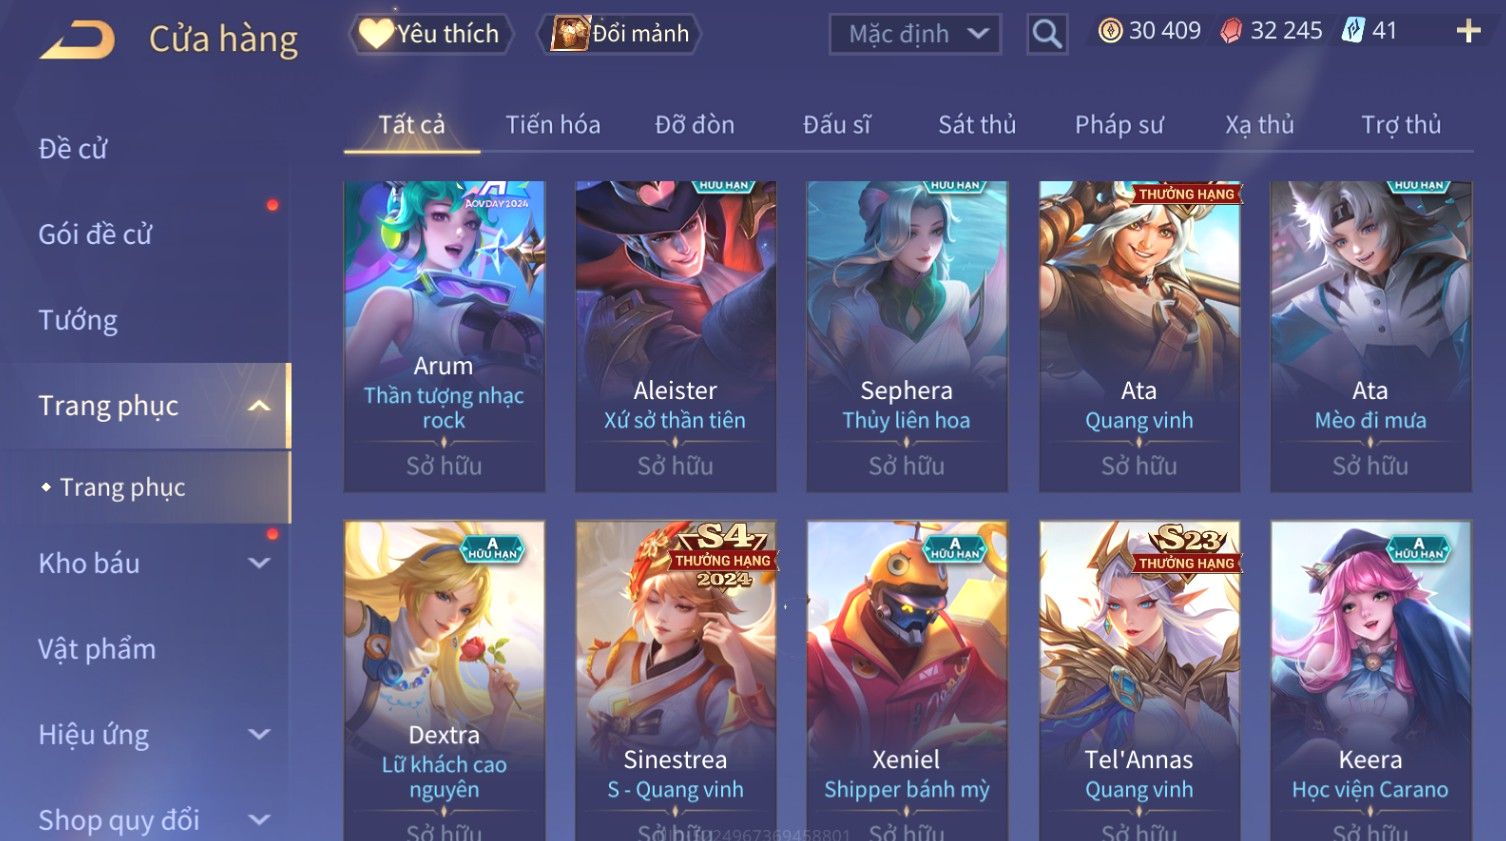The image size is (1506, 841).
Task: Tap the blue voucher ticket icon
Action: 1352,31
